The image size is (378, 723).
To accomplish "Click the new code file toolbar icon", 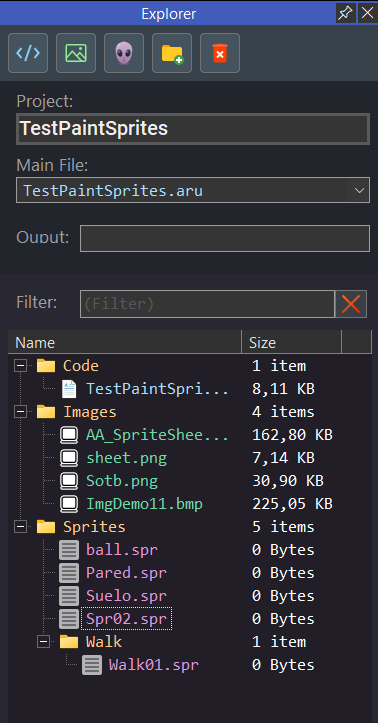I will click(x=28, y=53).
